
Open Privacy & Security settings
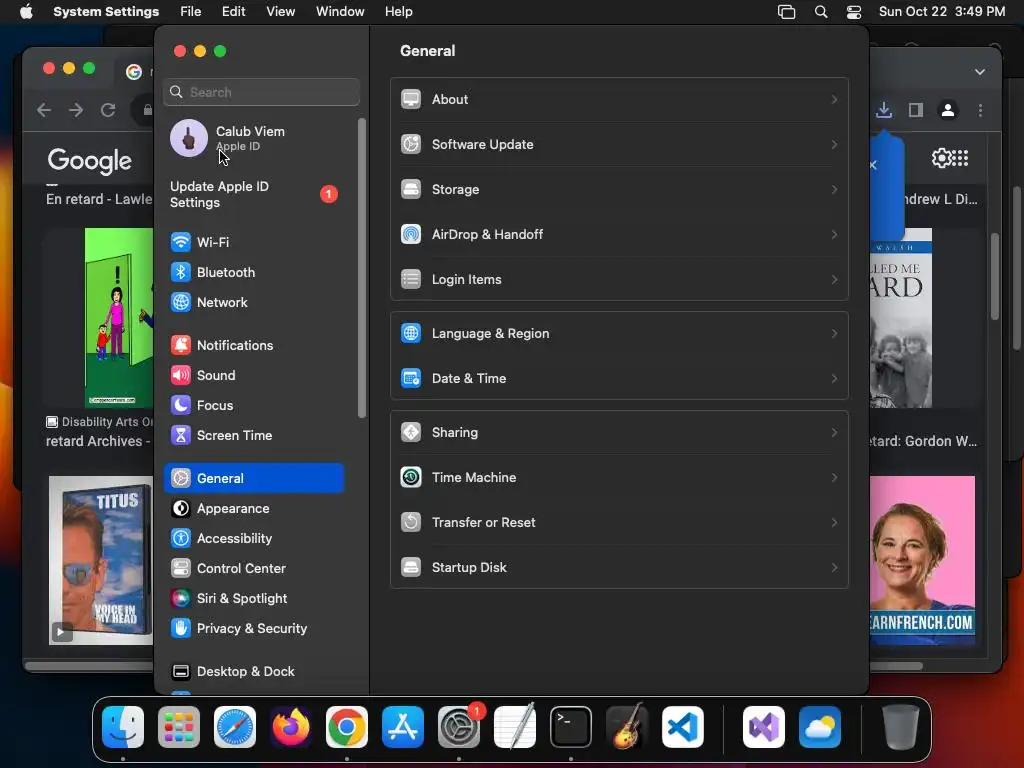253,629
